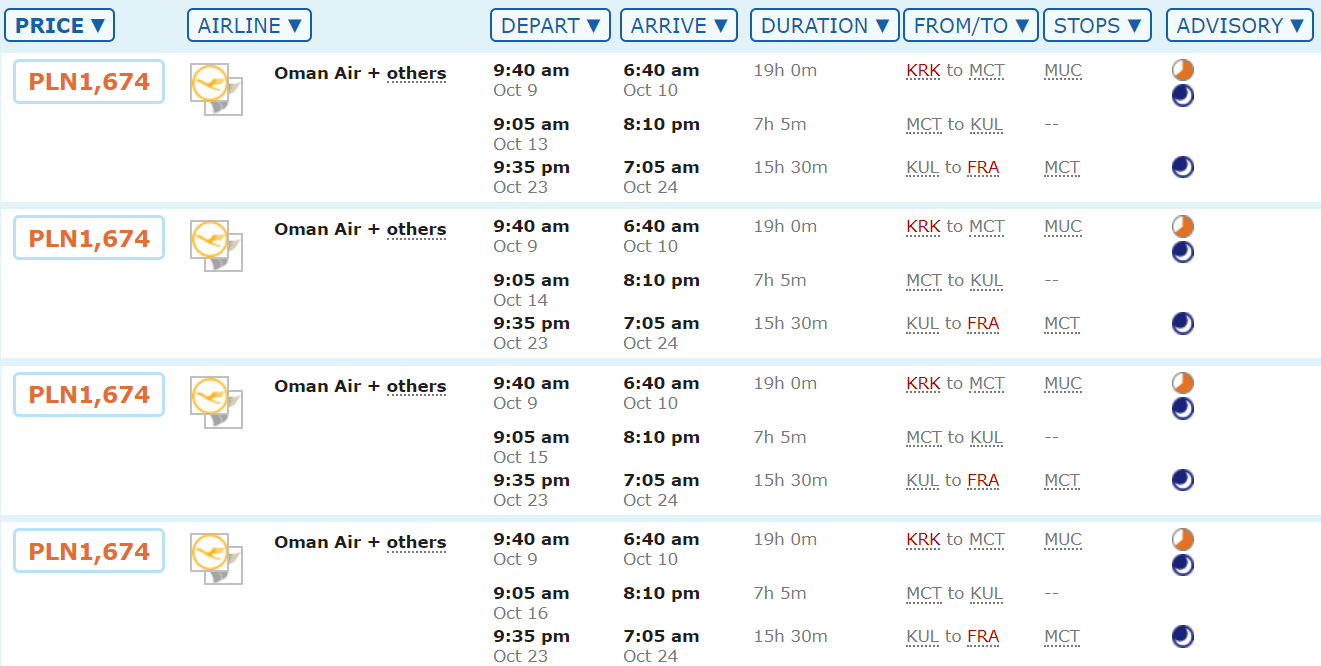The image size is (1321, 666).
Task: Click the orange long layover advisory icon in first result
Action: coord(1183,70)
